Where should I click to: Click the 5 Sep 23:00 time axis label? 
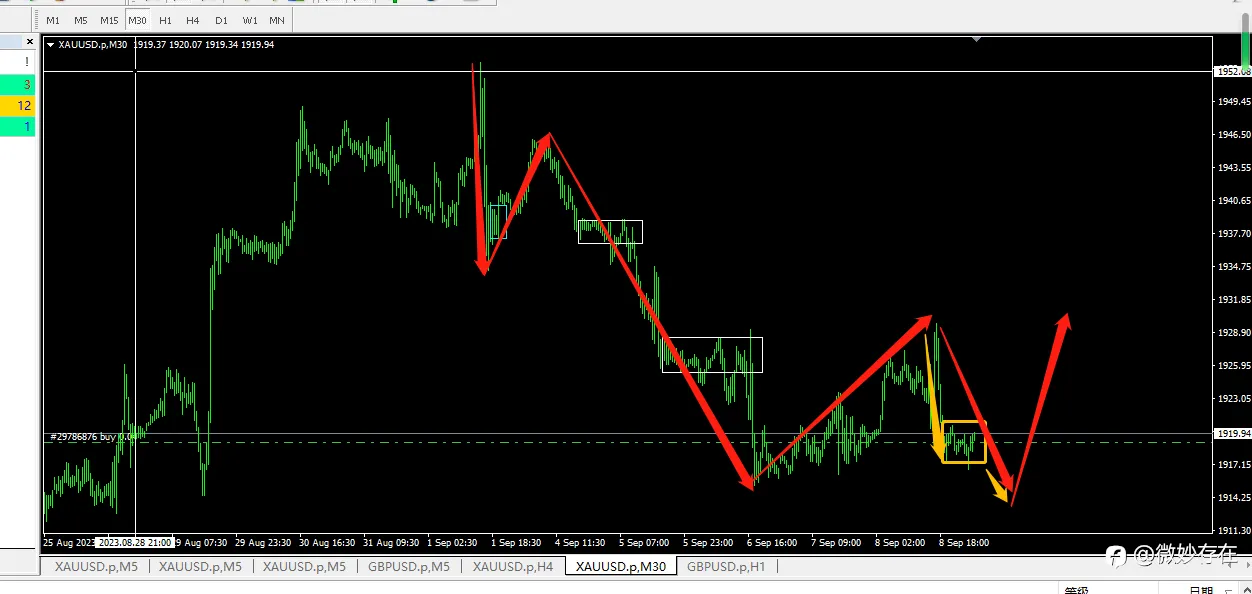coord(709,543)
